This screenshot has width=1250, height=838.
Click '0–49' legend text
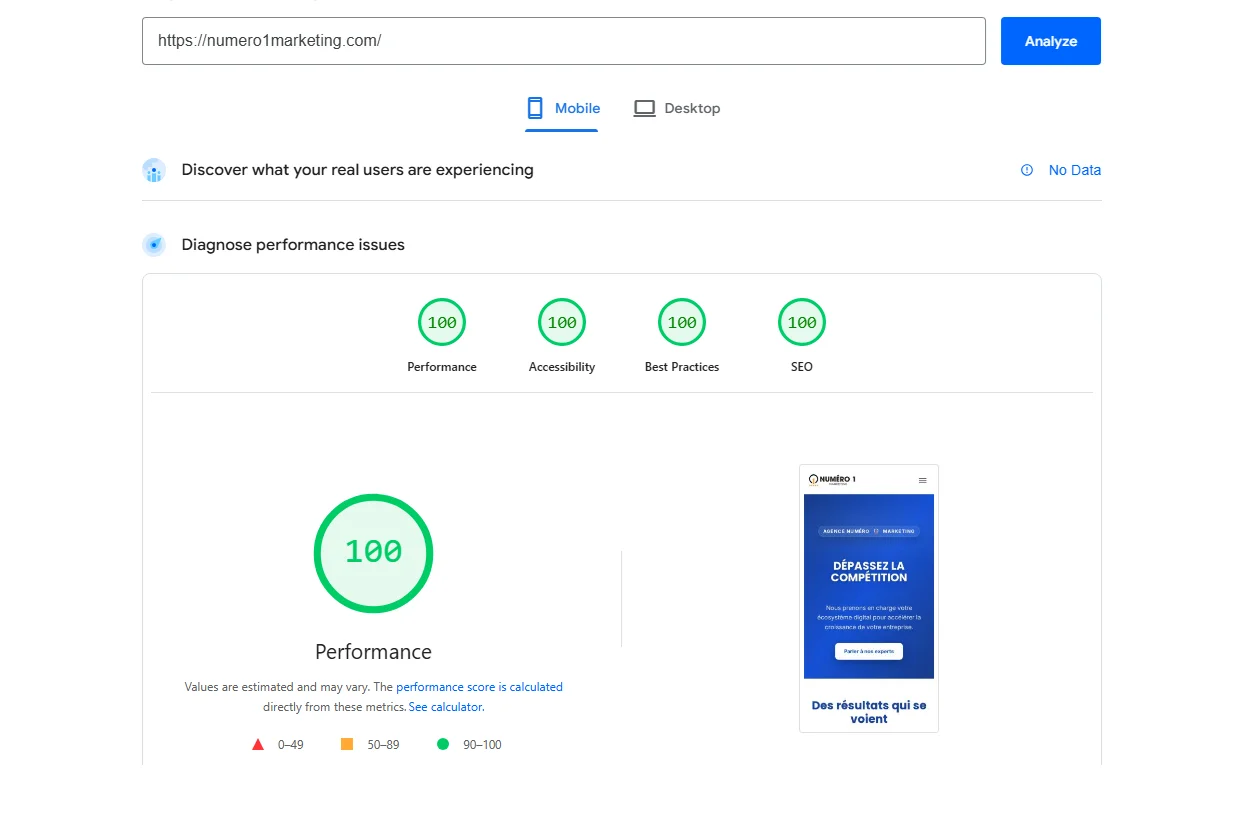(290, 745)
